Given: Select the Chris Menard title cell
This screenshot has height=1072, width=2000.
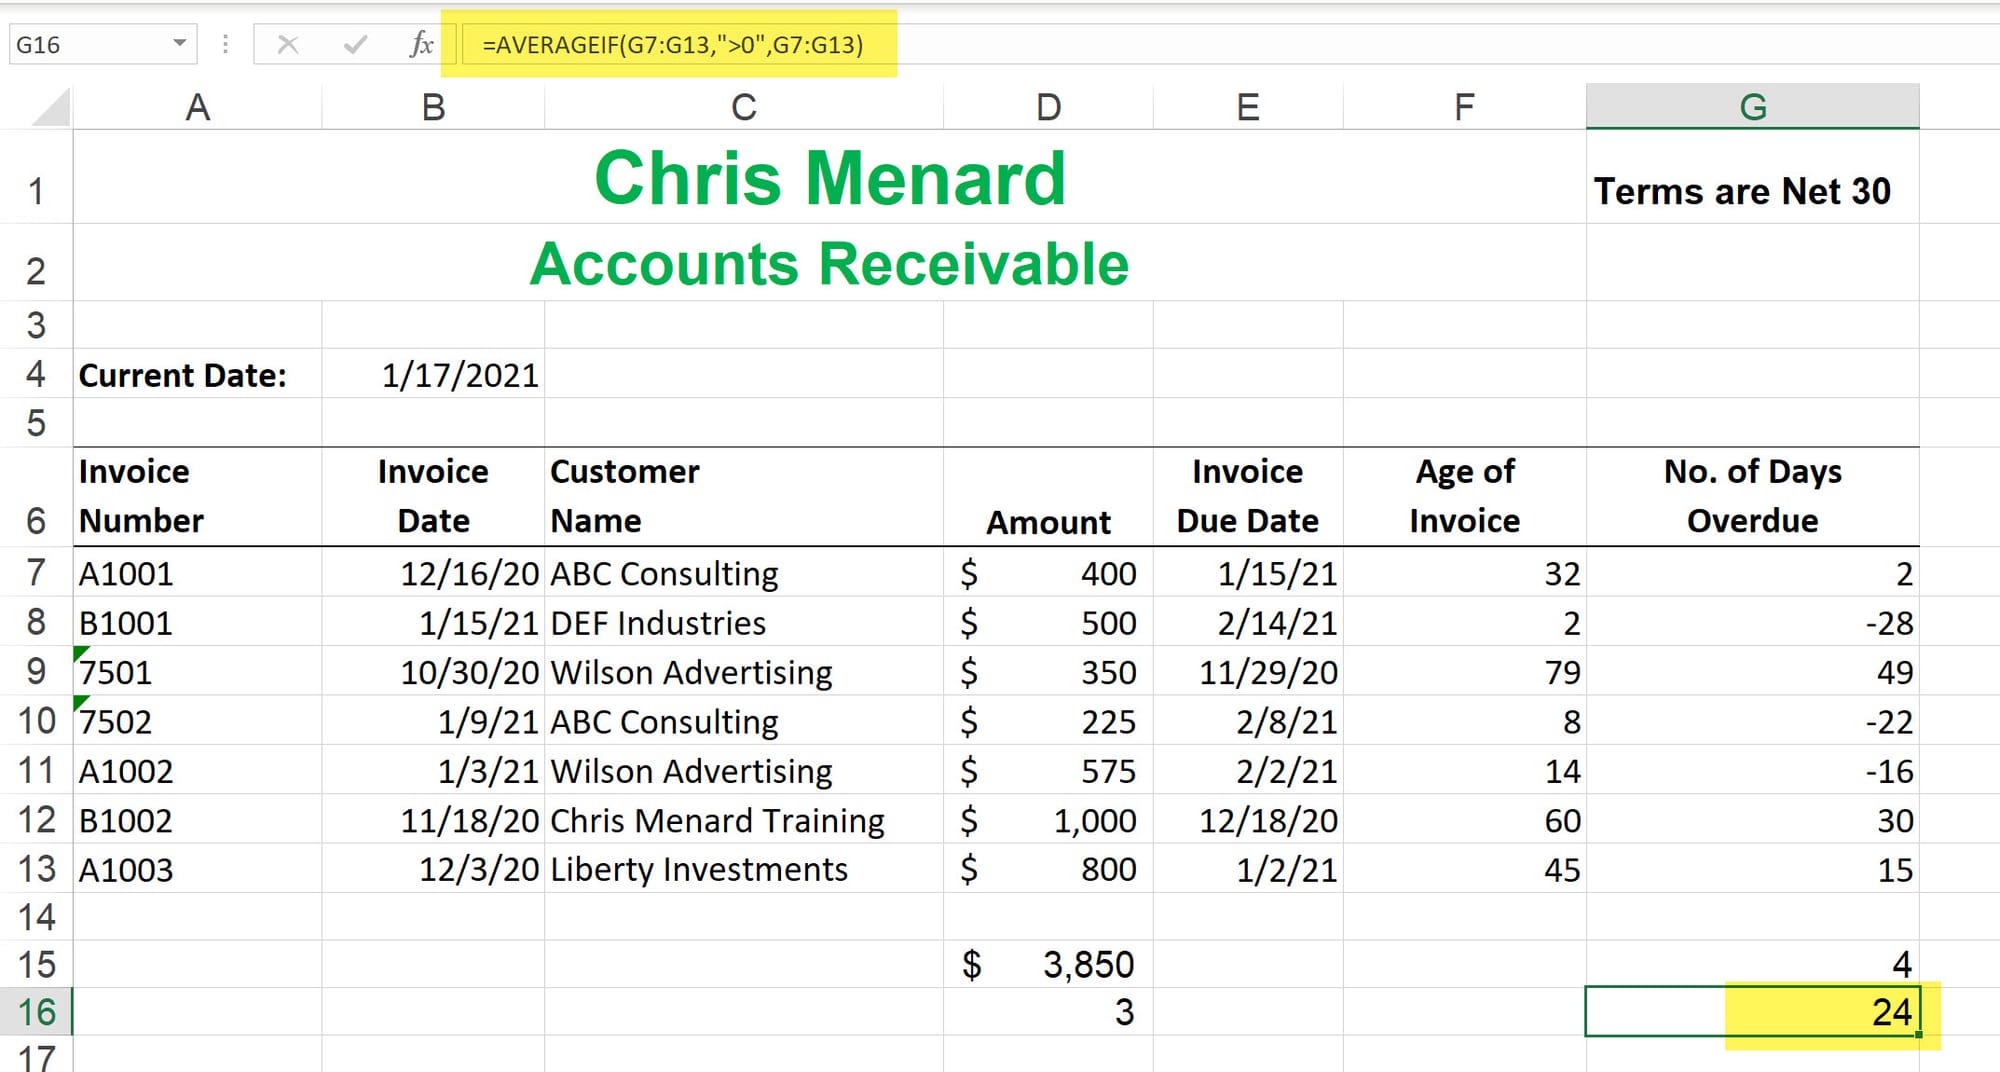Looking at the screenshot, I should point(830,179).
